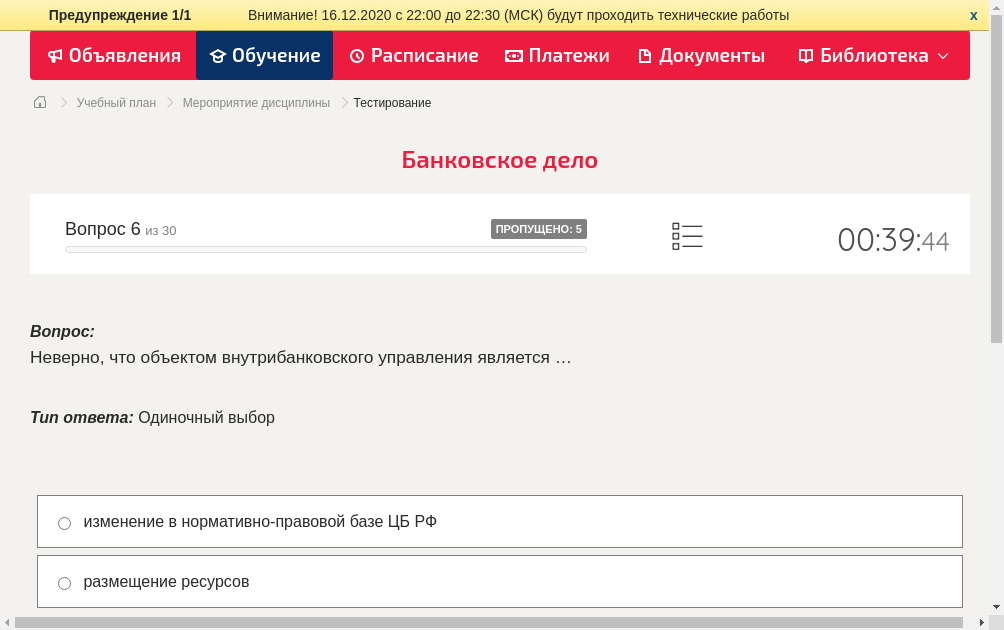The height and width of the screenshot is (630, 1004).
Task: Click the 'ПРОПУЩЕНО: 5' badge
Action: point(540,228)
